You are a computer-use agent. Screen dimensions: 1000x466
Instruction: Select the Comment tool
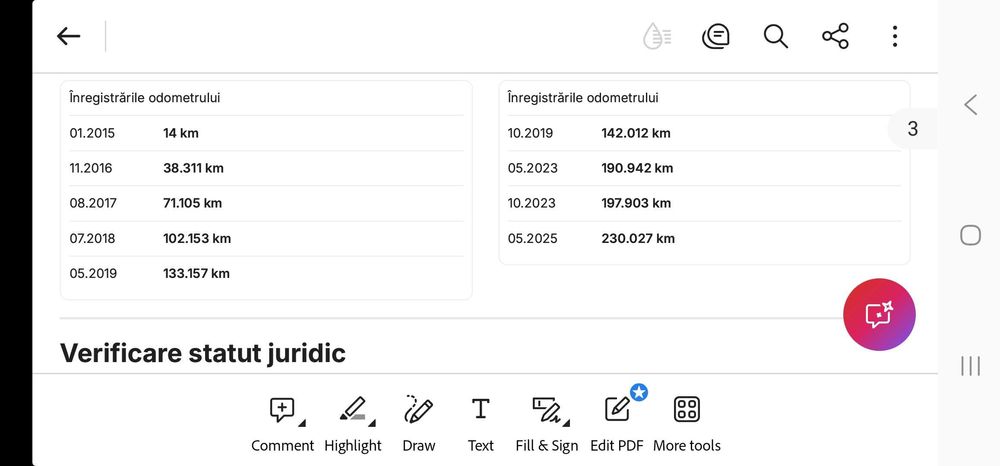tap(283, 410)
